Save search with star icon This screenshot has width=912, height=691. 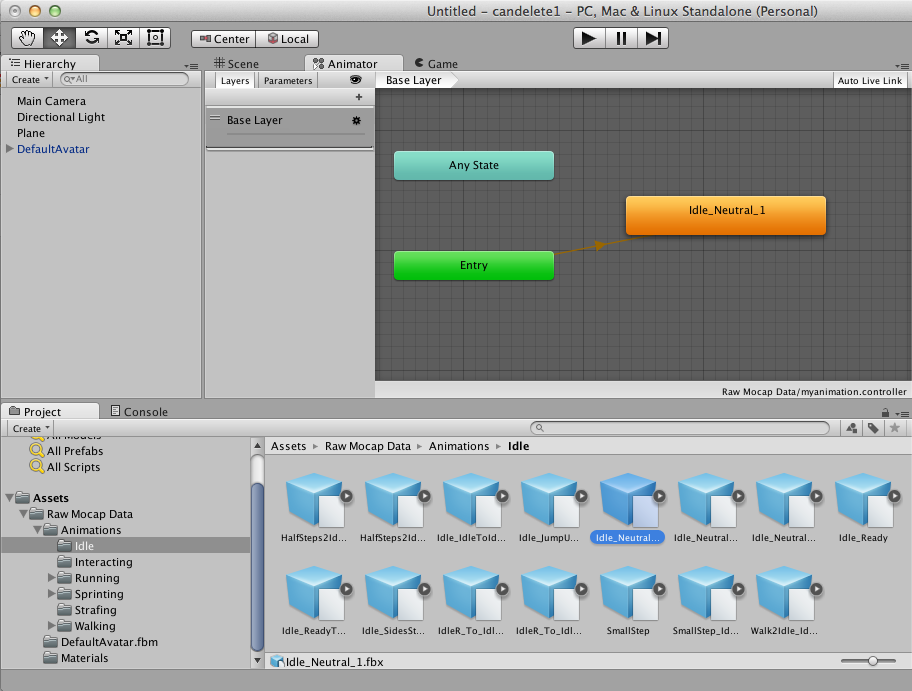pyautogui.click(x=895, y=428)
